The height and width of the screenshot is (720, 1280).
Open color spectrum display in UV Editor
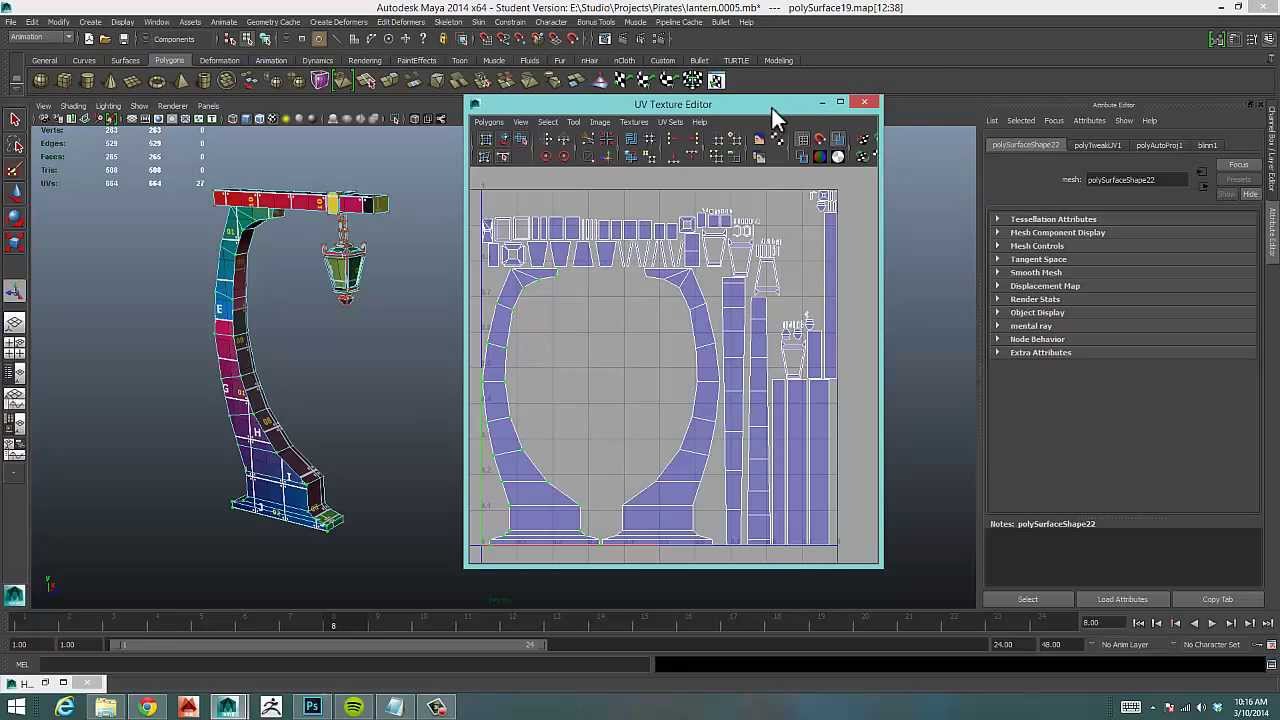point(820,156)
